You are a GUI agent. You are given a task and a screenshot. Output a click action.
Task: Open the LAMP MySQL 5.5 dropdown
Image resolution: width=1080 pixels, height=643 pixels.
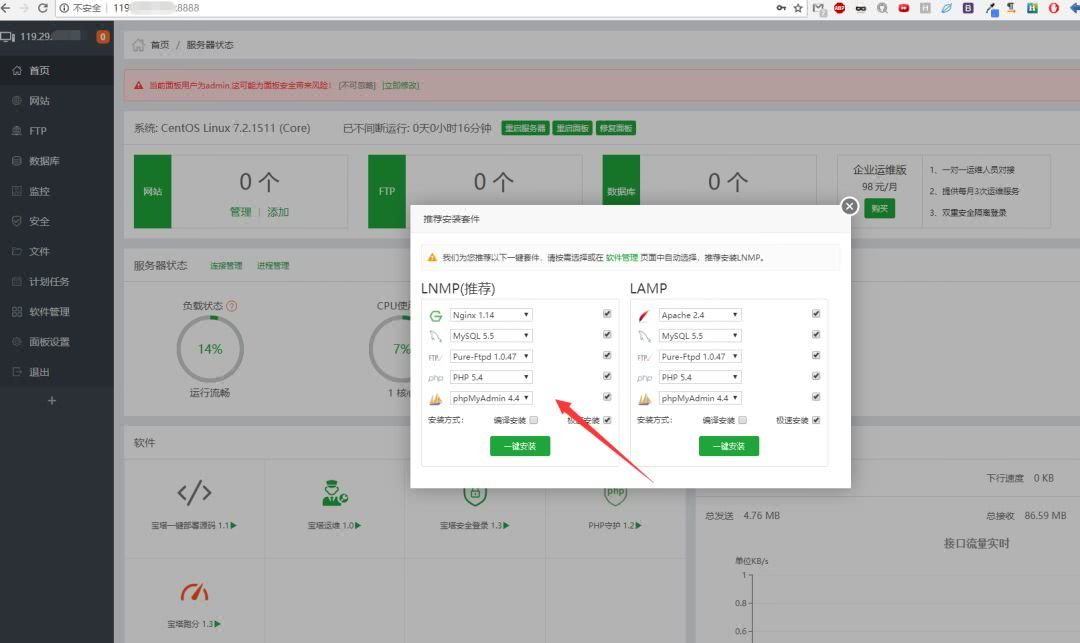coord(700,336)
